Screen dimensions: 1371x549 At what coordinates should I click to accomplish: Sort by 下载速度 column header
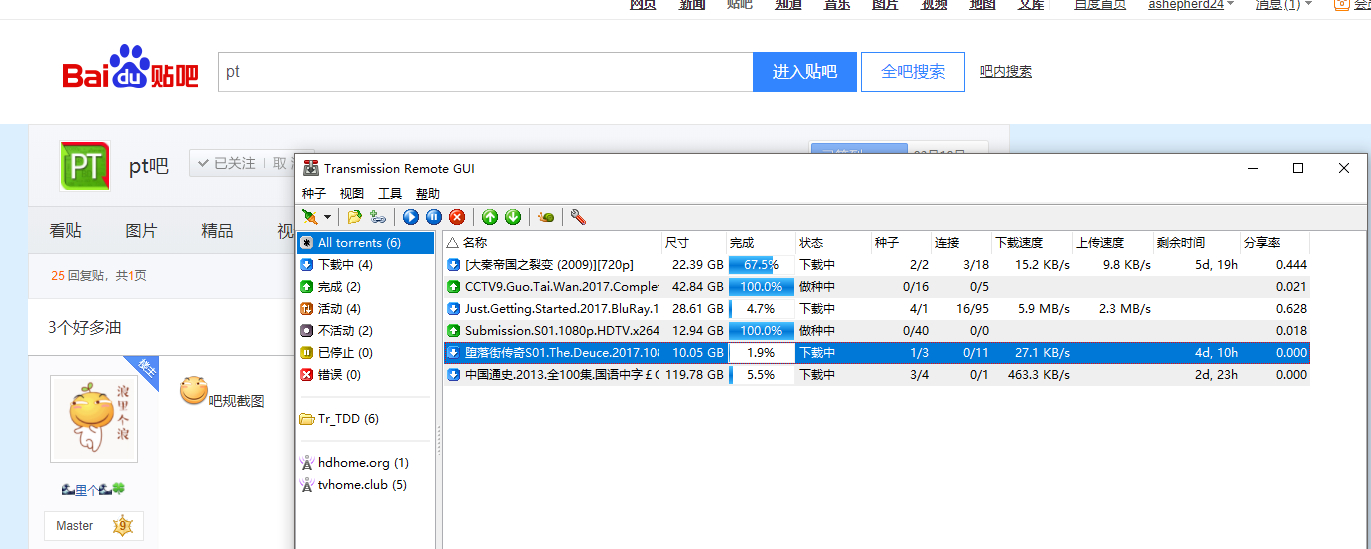pyautogui.click(x=1032, y=242)
